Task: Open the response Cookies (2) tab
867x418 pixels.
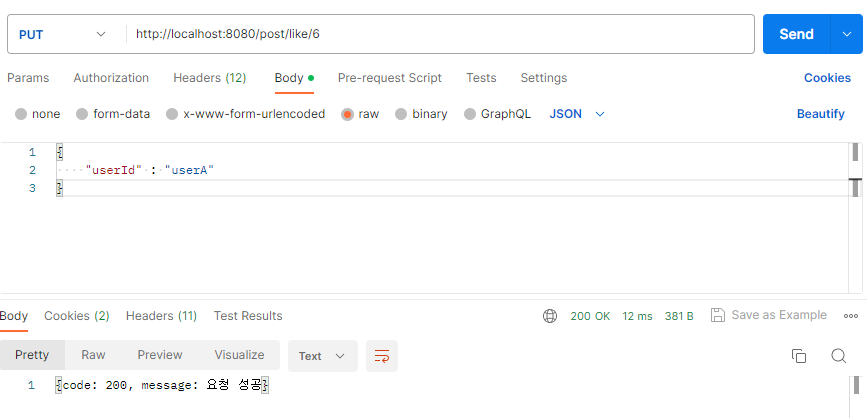Action: pos(77,316)
